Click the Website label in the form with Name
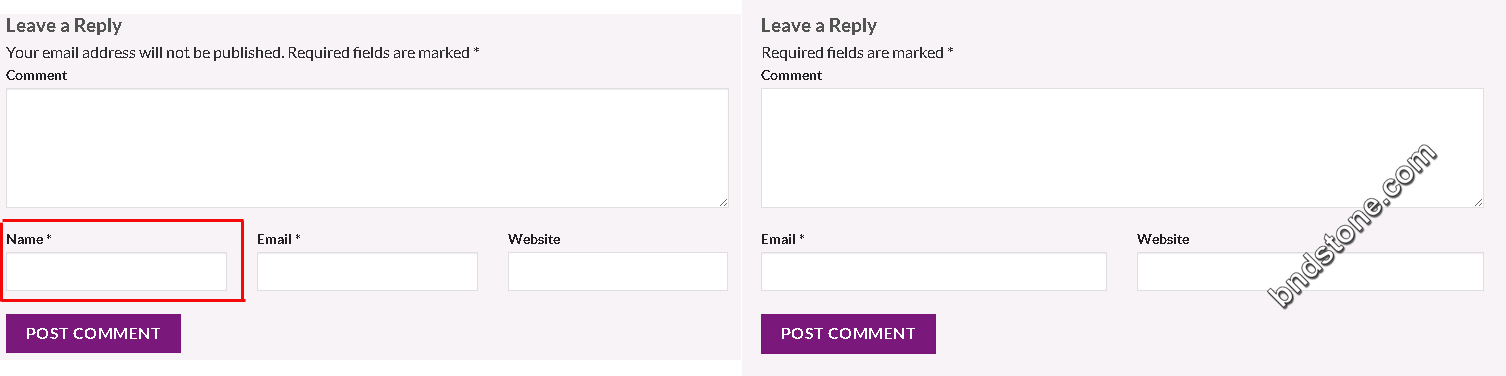This screenshot has height=376, width=1506. point(534,239)
